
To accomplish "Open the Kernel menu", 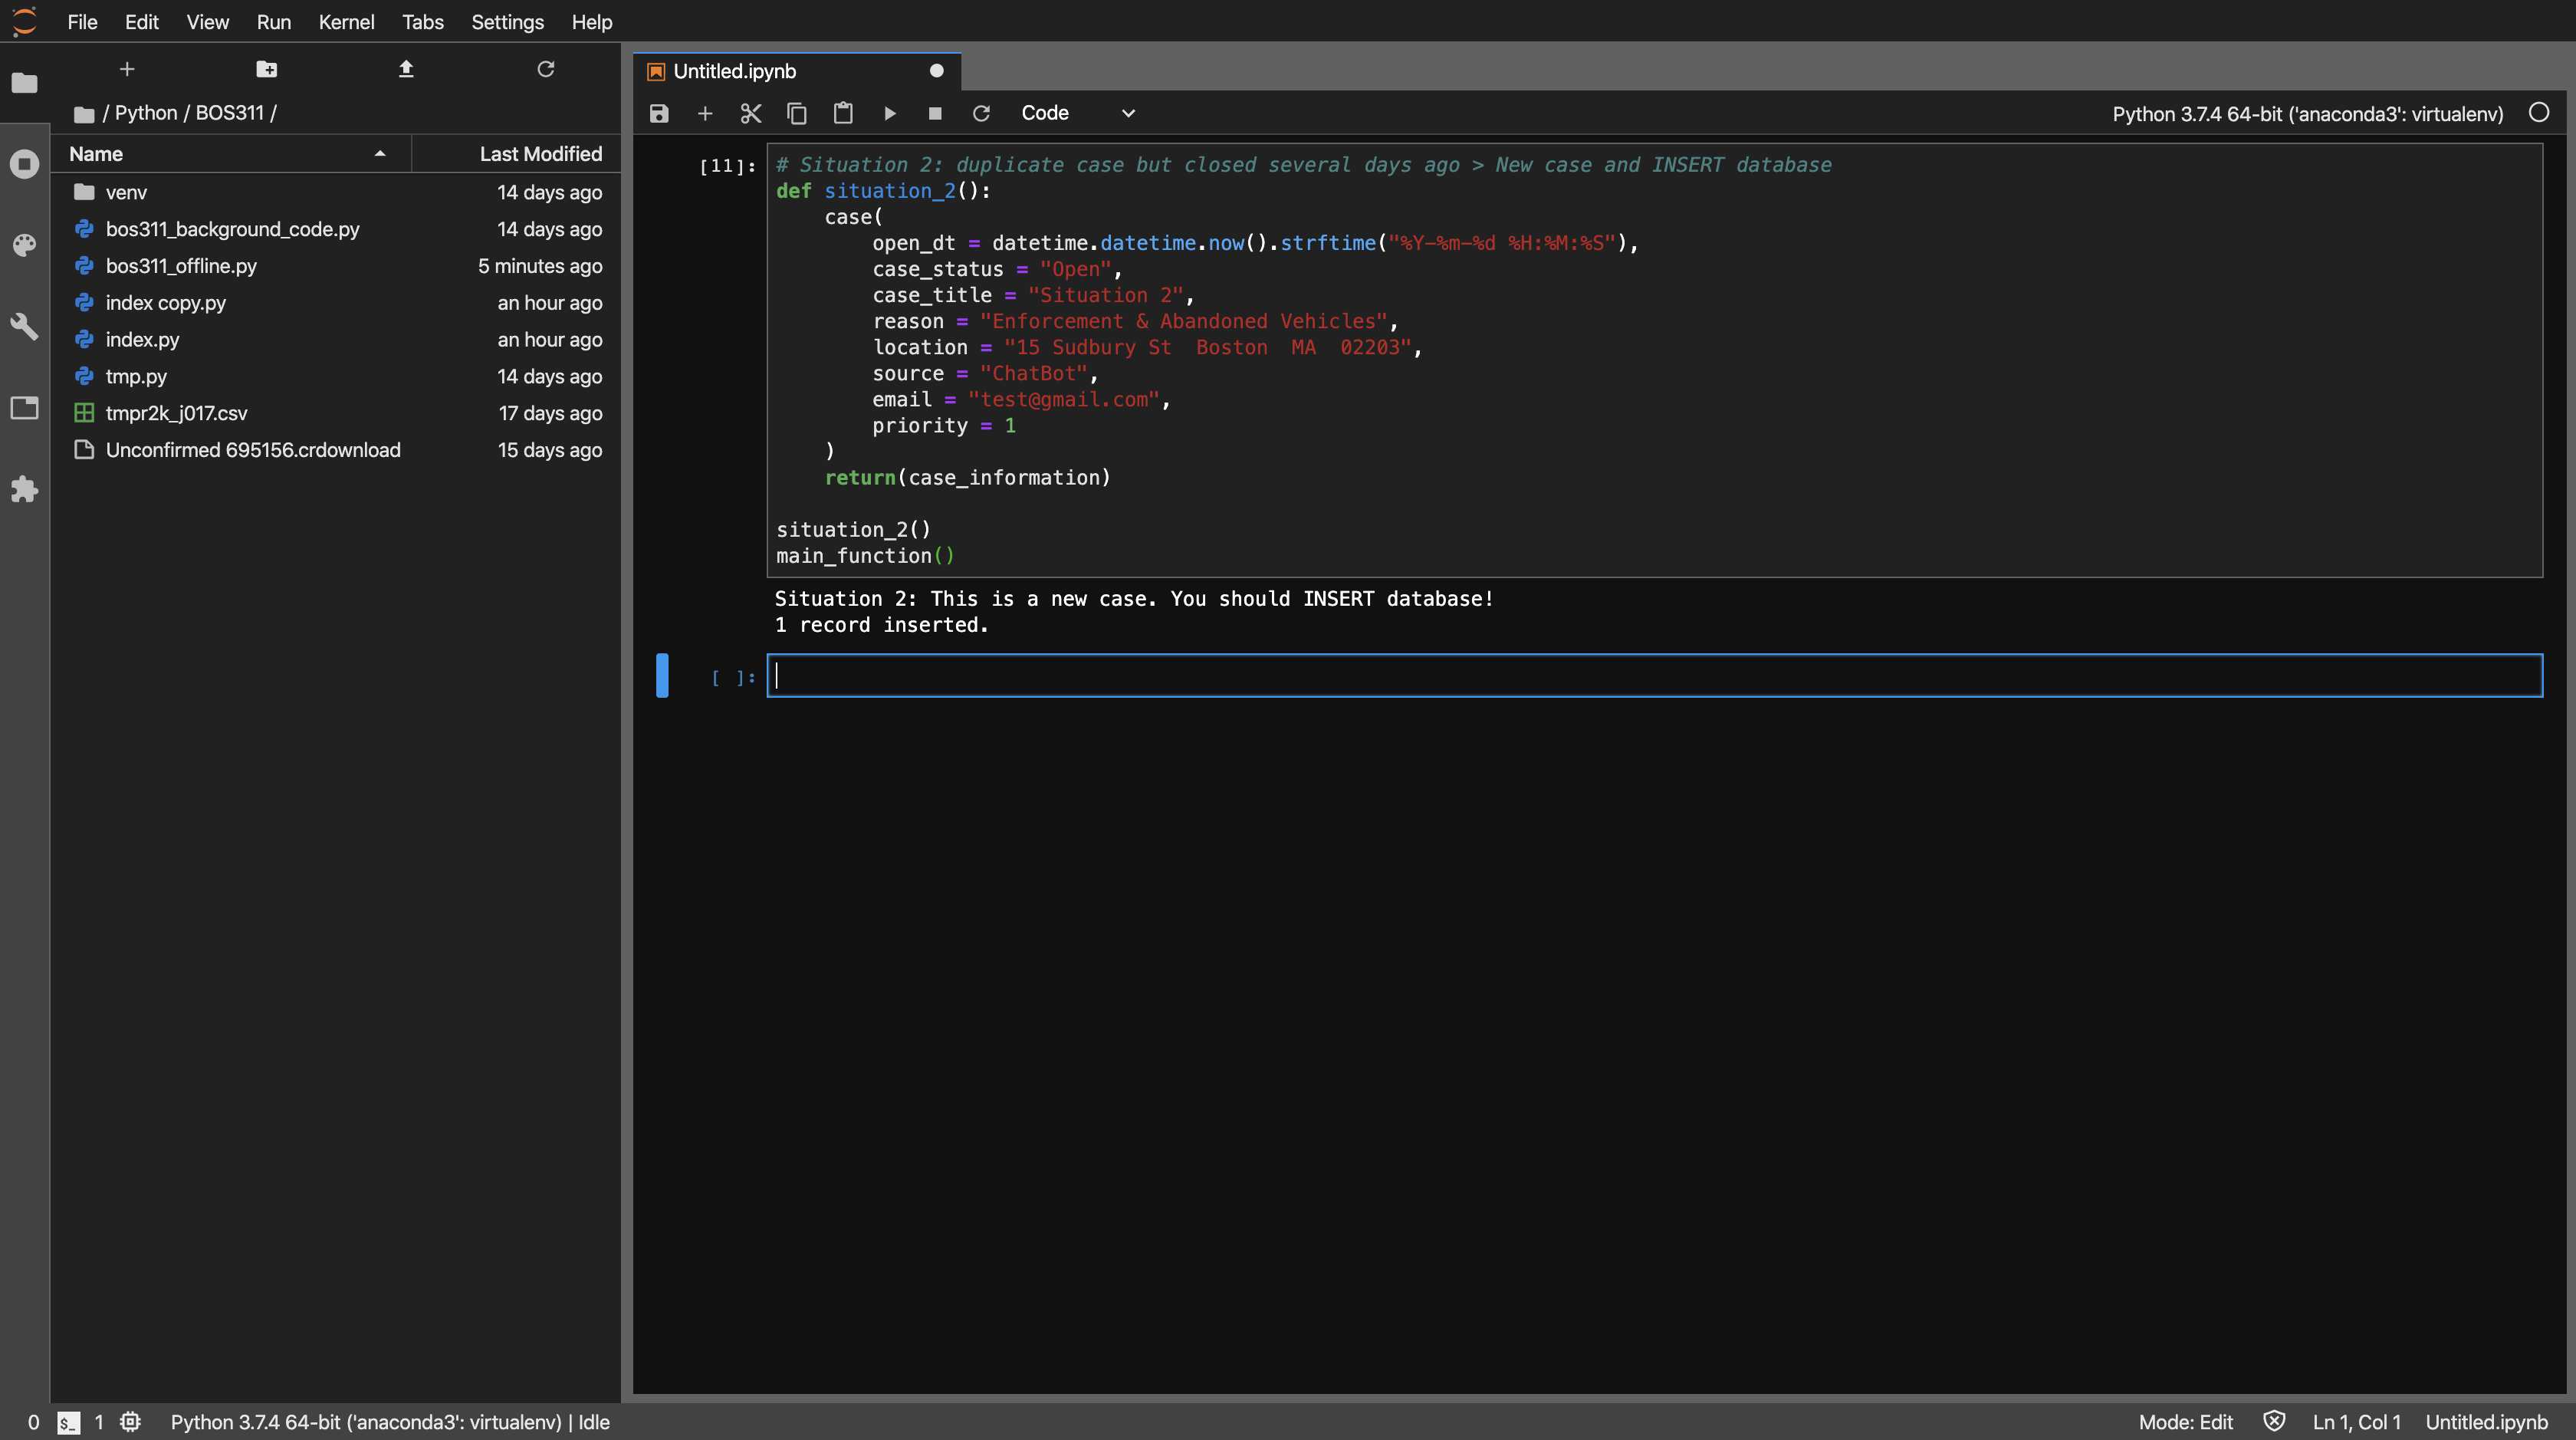I will 346,22.
